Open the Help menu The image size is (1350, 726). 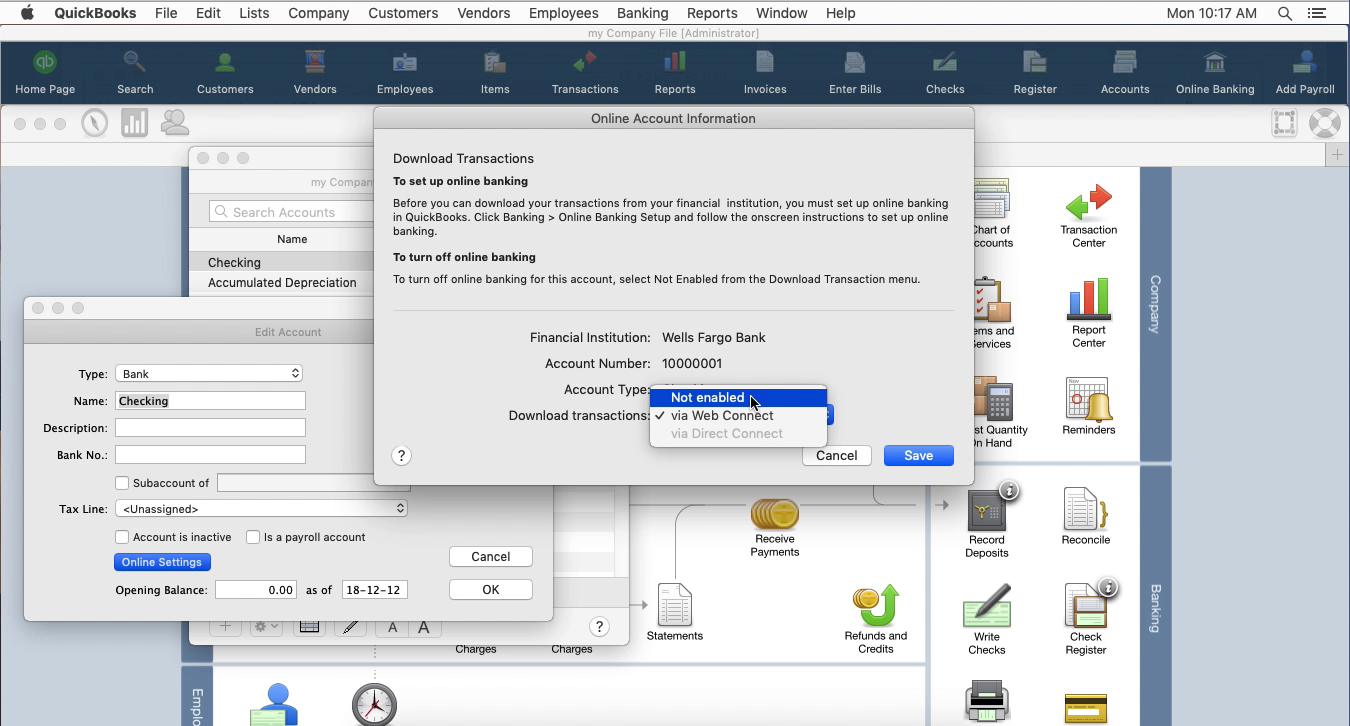point(840,13)
